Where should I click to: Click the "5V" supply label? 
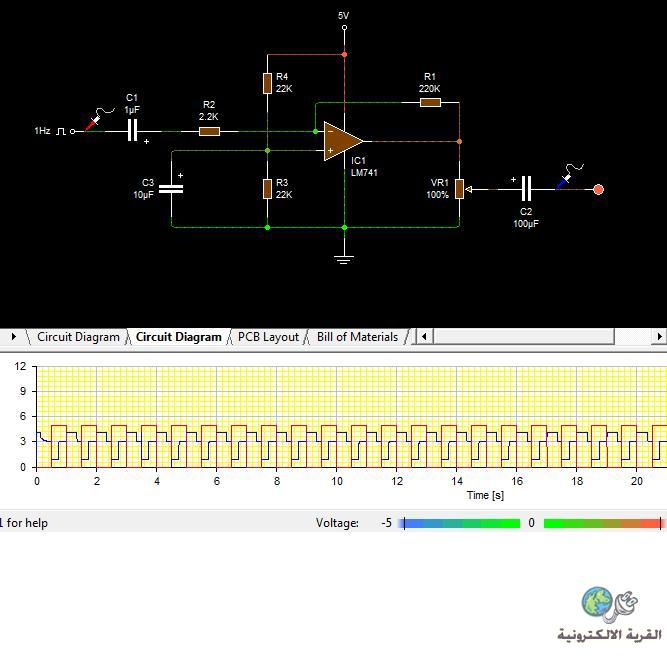point(343,16)
